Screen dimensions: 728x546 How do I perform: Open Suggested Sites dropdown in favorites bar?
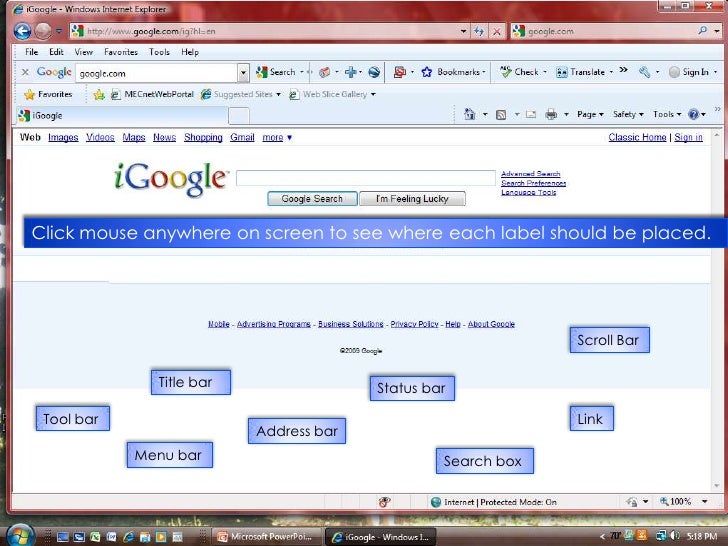pos(241,94)
